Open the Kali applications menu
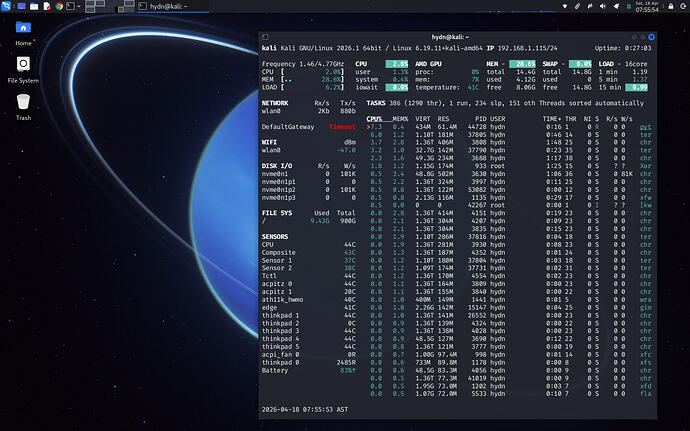The width and height of the screenshot is (690, 431). 6,6
